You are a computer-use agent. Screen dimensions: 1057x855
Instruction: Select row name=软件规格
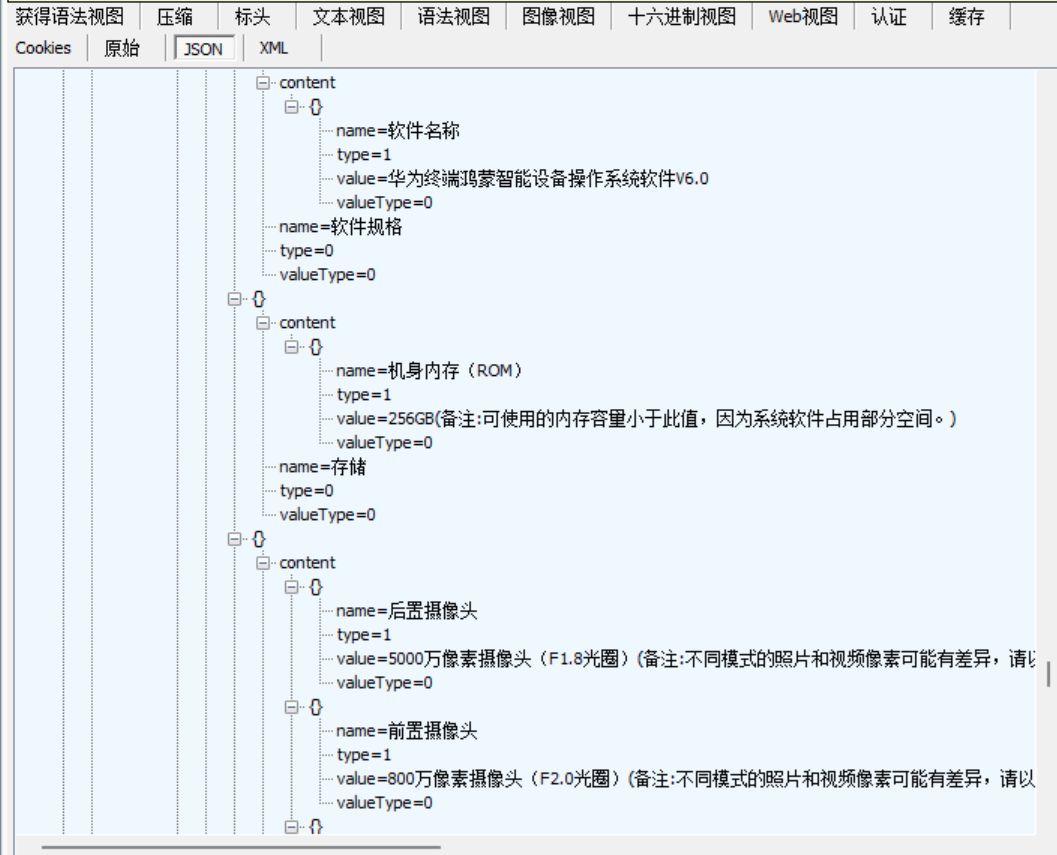tap(340, 227)
